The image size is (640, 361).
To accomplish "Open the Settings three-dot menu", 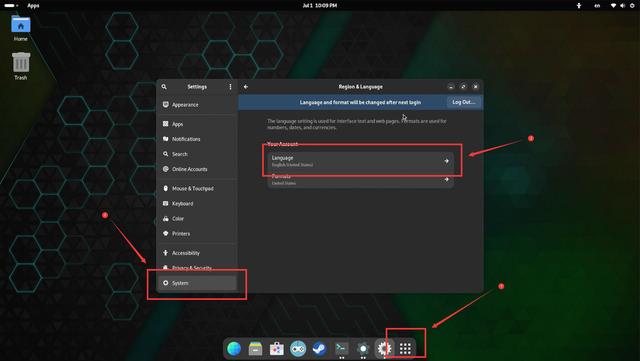I will point(230,87).
